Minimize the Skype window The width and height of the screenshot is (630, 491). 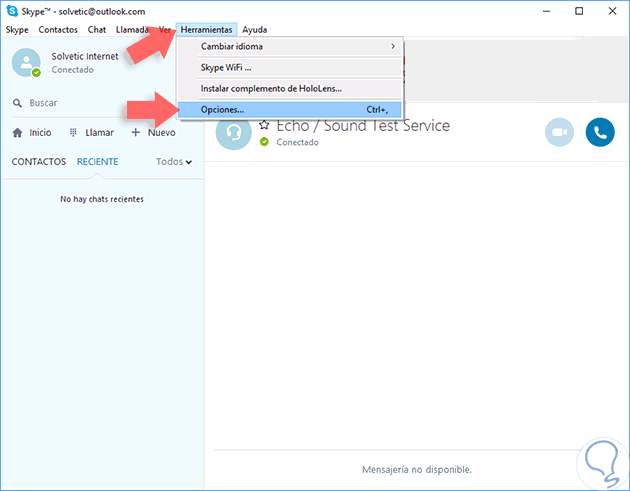tap(546, 11)
